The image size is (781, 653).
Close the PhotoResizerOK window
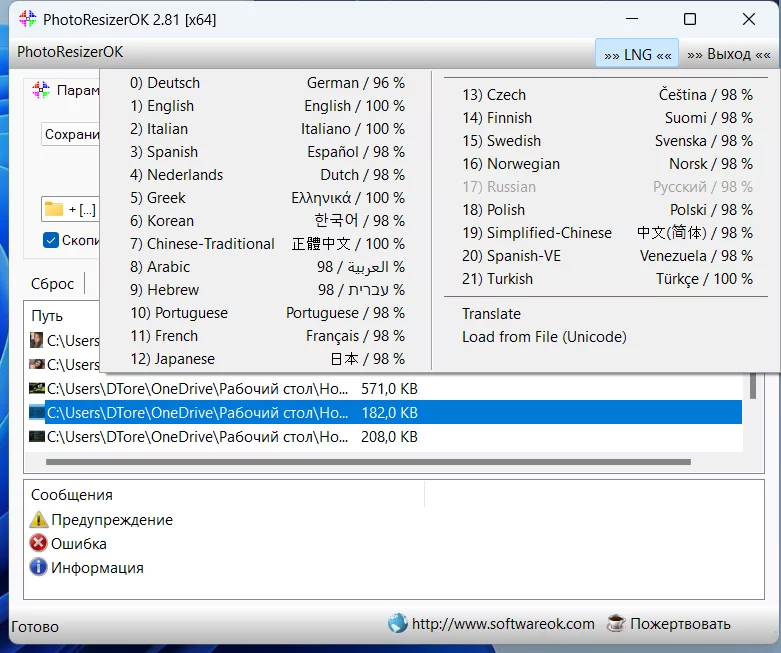(749, 19)
